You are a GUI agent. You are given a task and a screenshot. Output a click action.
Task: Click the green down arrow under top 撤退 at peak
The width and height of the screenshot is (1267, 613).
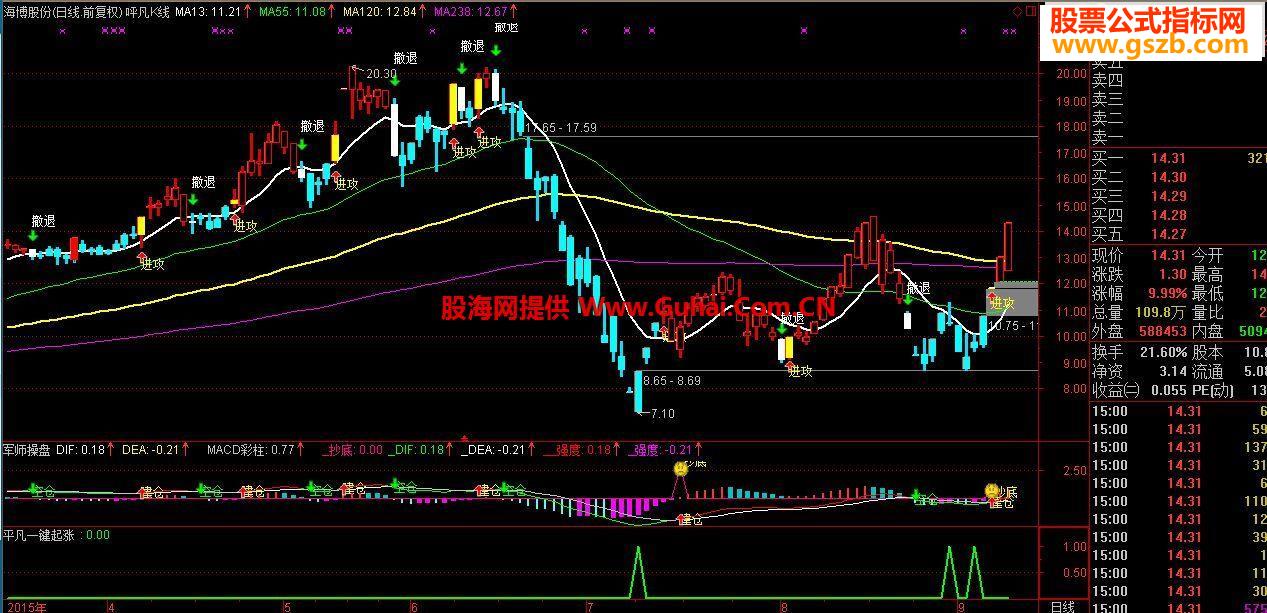point(496,50)
